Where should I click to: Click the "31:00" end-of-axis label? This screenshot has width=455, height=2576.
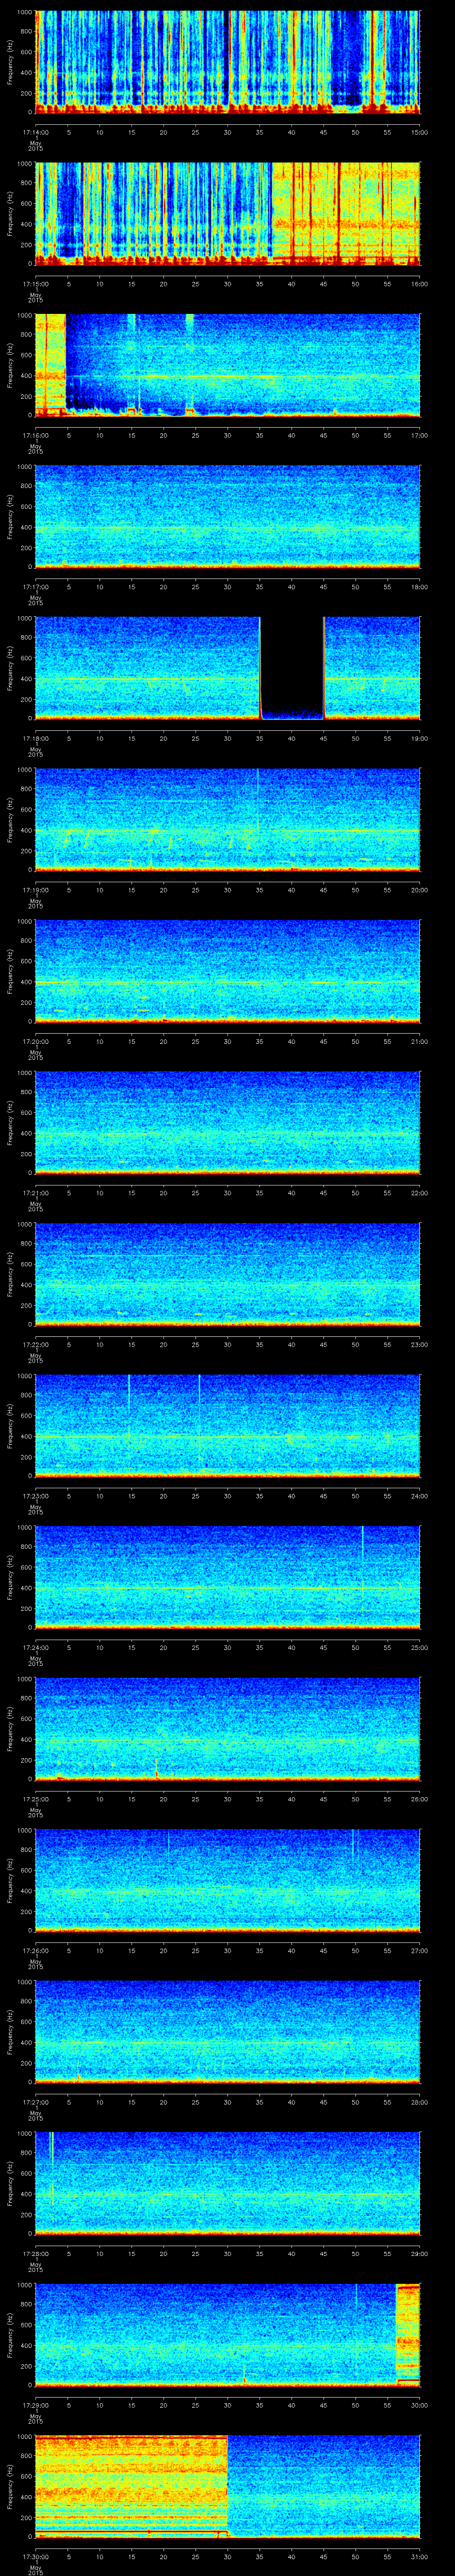pyautogui.click(x=419, y=2556)
